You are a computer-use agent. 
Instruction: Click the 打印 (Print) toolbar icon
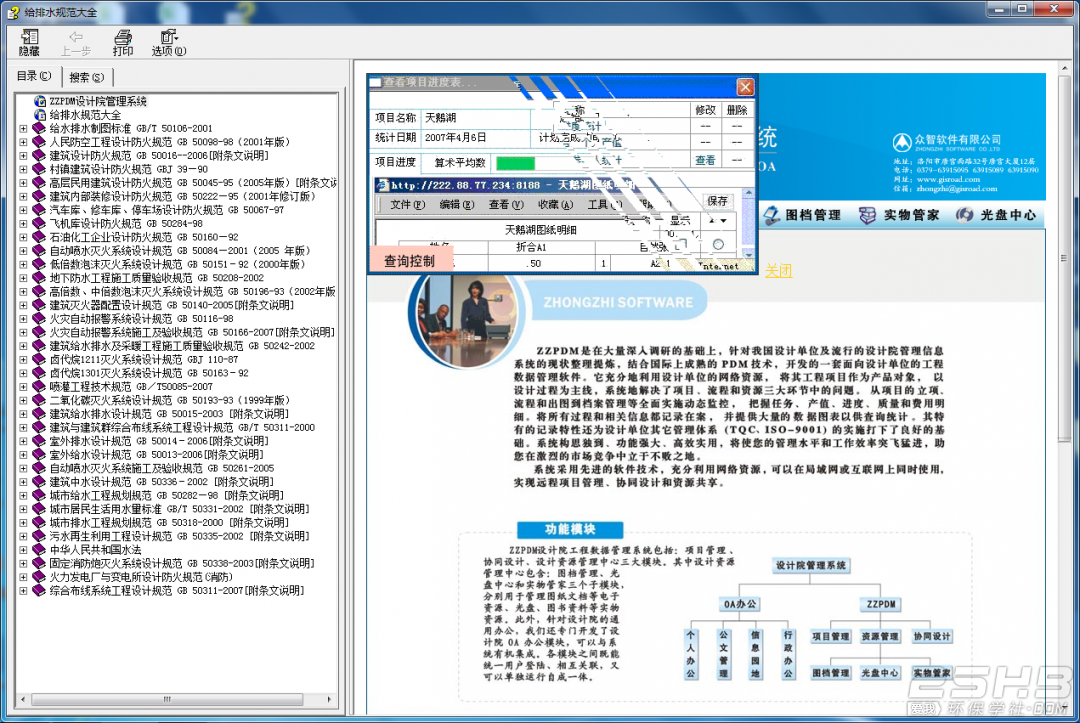pos(123,43)
